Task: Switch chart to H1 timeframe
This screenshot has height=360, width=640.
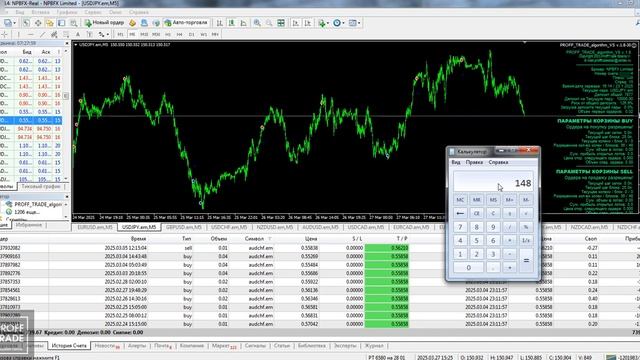Action: (x=168, y=35)
